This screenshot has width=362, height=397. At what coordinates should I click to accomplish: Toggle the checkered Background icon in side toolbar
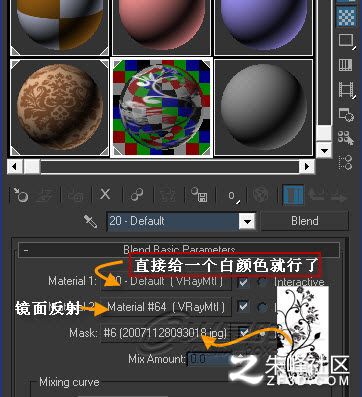(x=346, y=16)
